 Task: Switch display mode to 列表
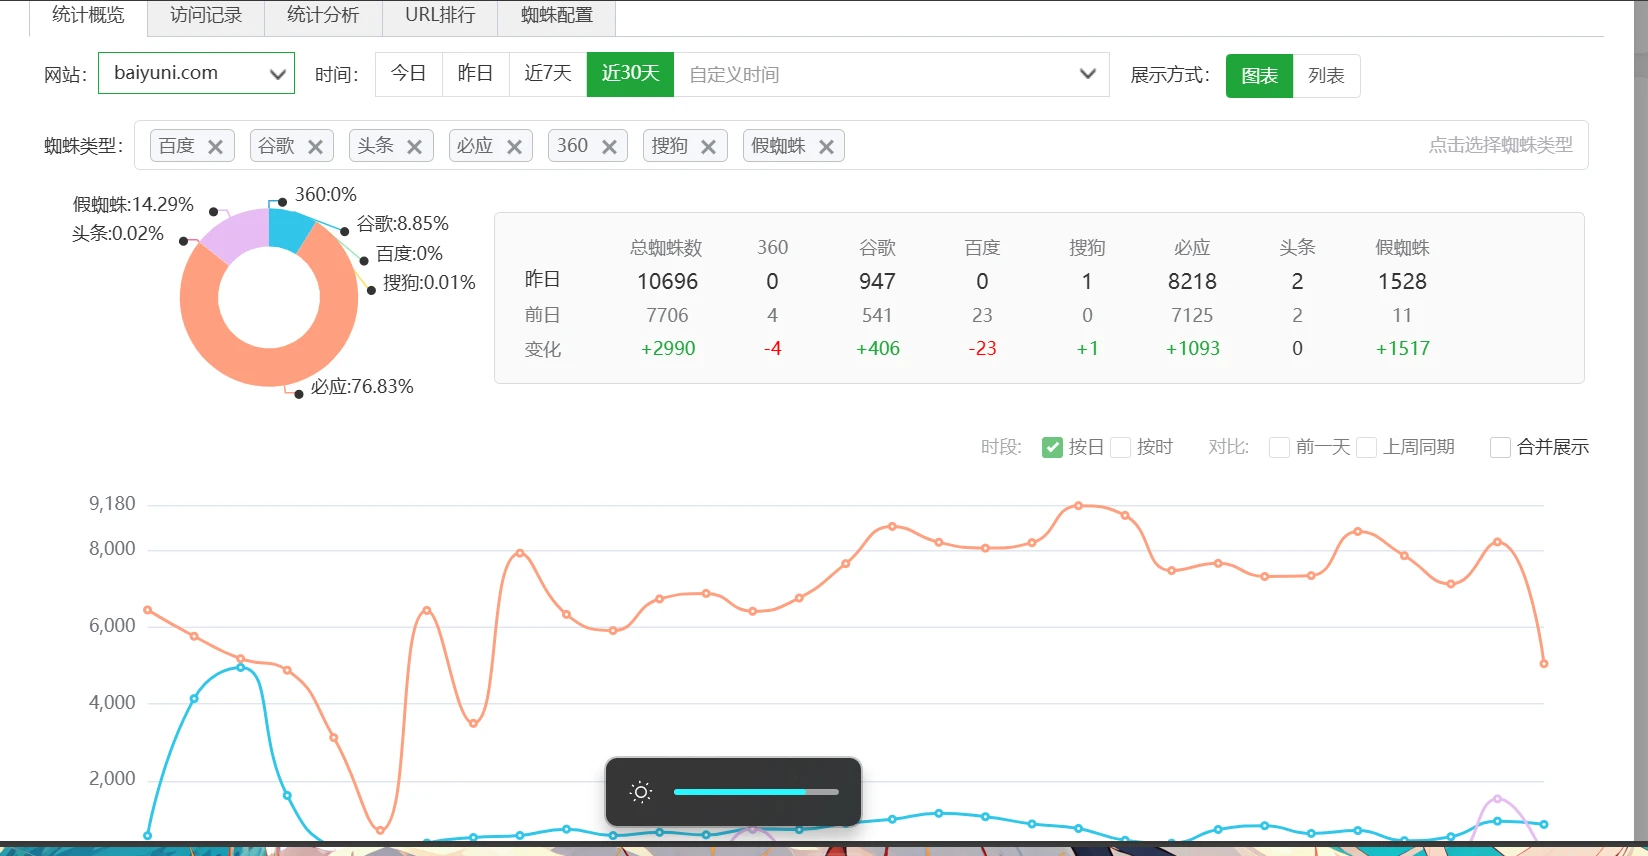(1326, 76)
